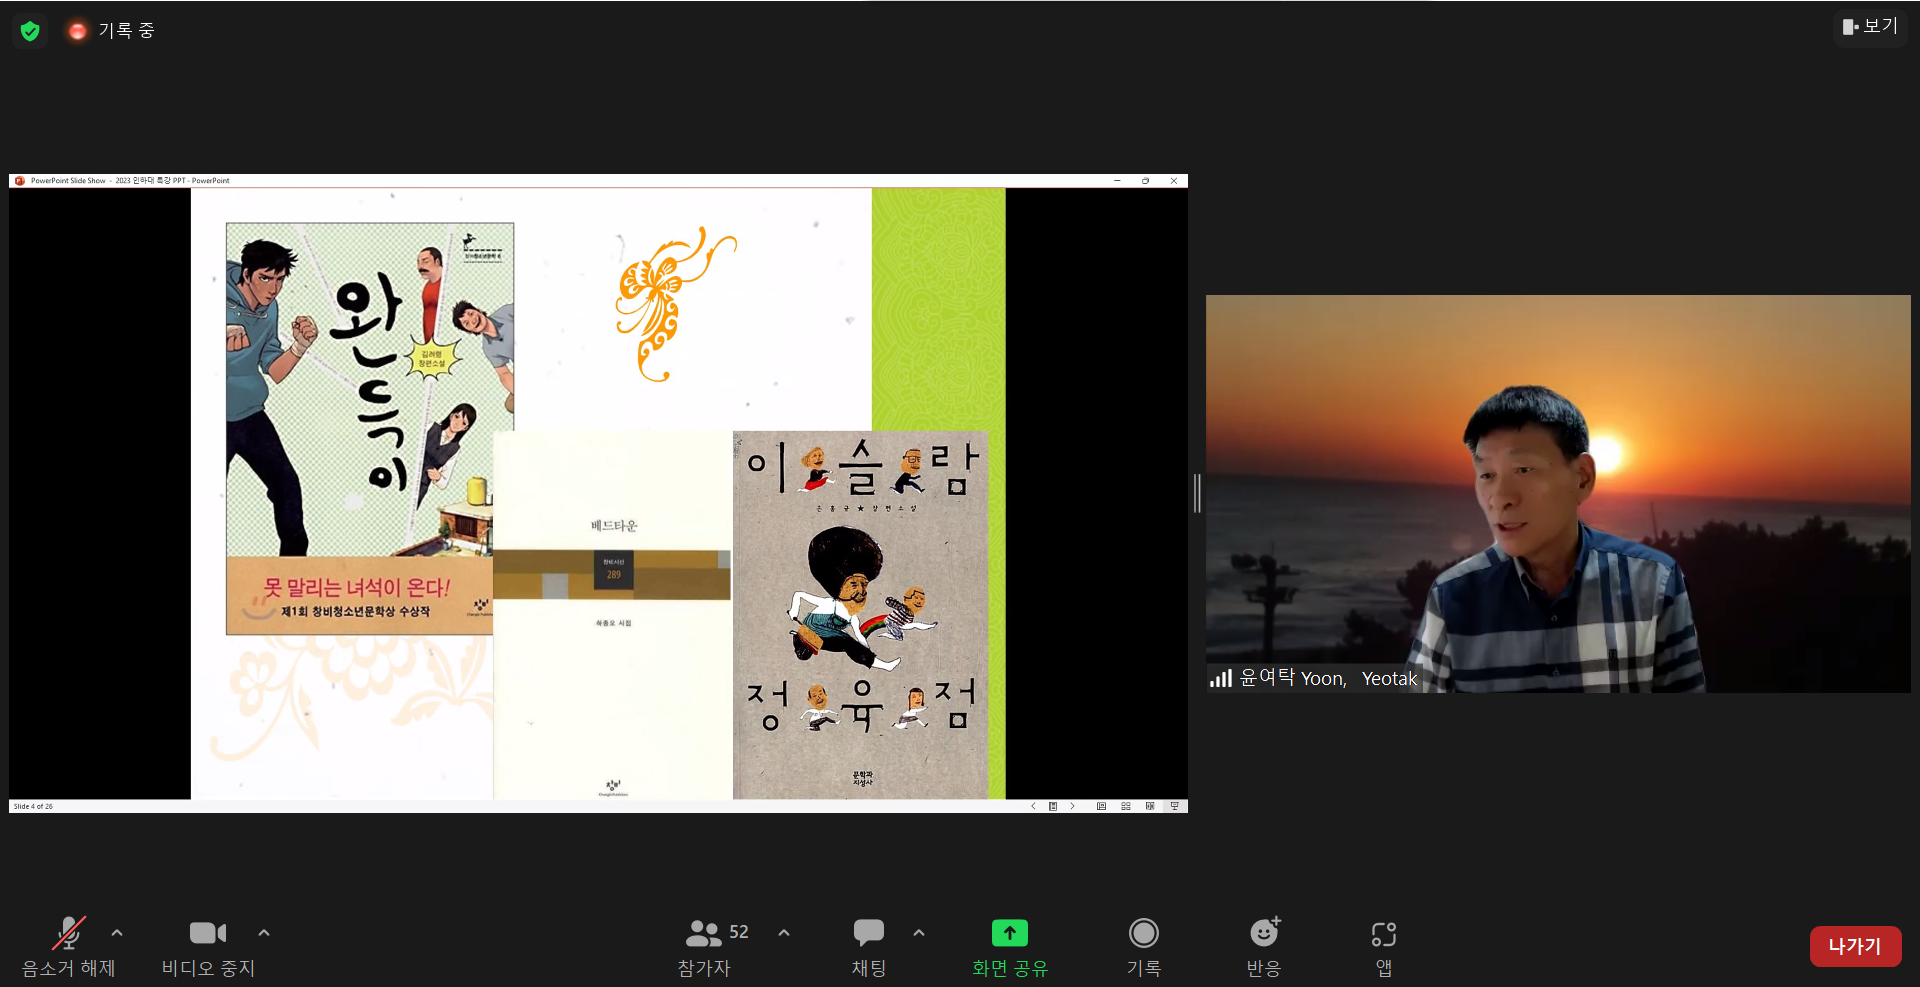Click the signal strength icon on Yoon's video
The width and height of the screenshot is (1920, 987).
pyautogui.click(x=1220, y=678)
